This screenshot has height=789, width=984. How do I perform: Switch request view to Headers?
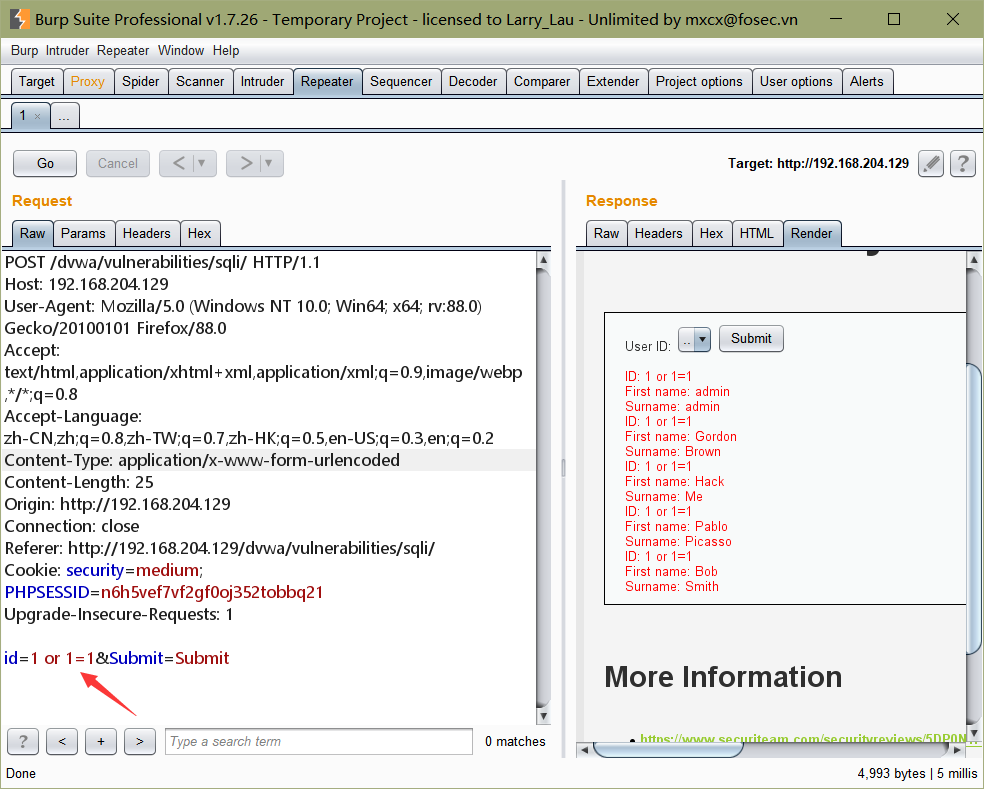[147, 233]
